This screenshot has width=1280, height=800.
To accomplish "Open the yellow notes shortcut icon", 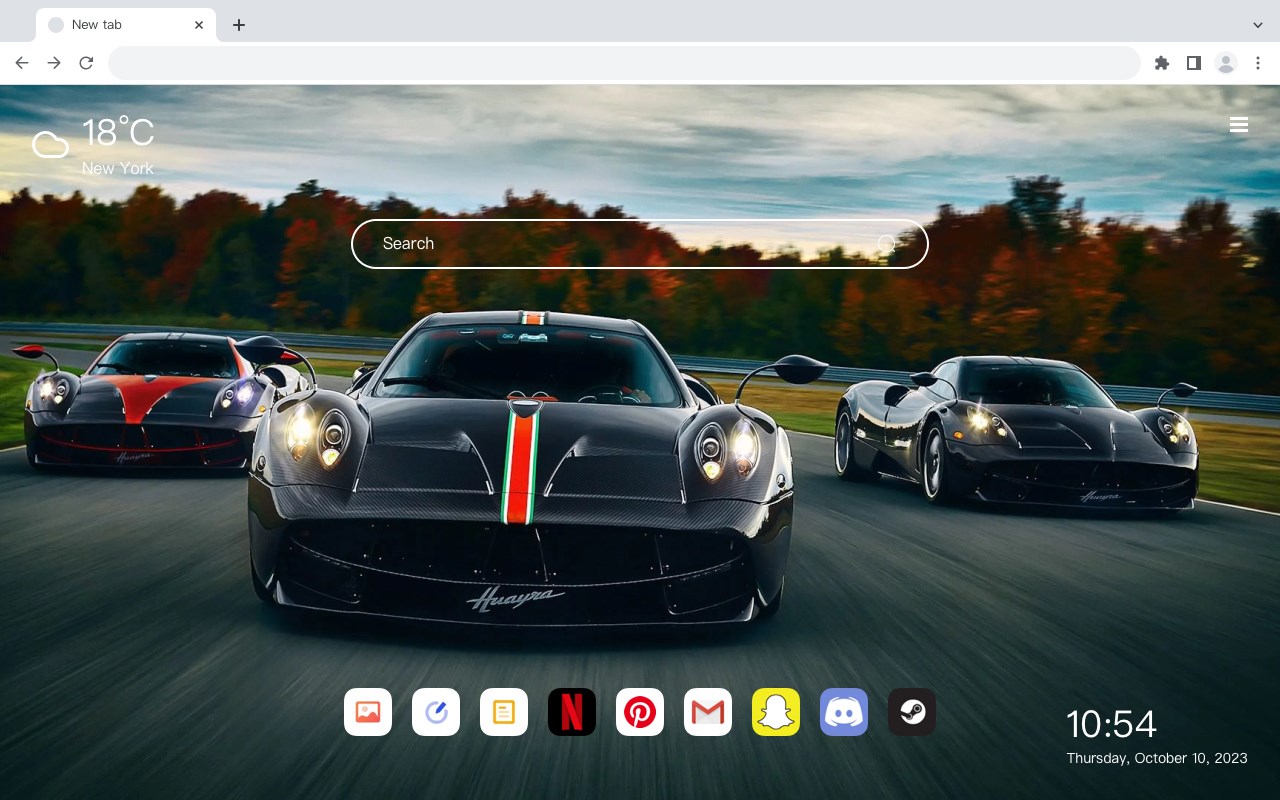I will tap(504, 712).
